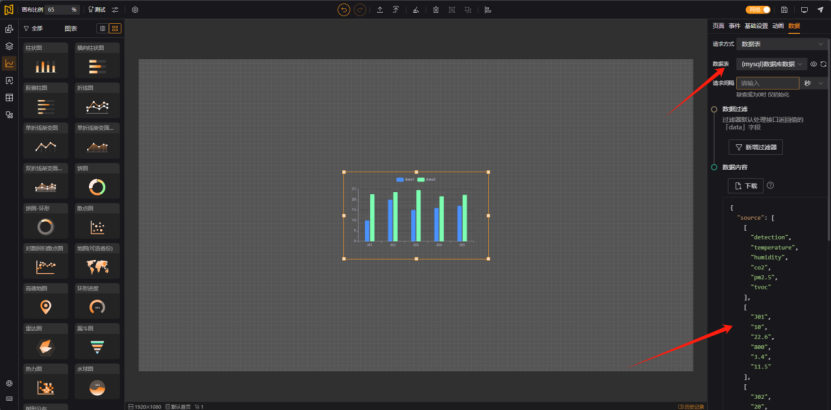Switch component library to list view
Screen dimensions: 831x410
pos(103,29)
